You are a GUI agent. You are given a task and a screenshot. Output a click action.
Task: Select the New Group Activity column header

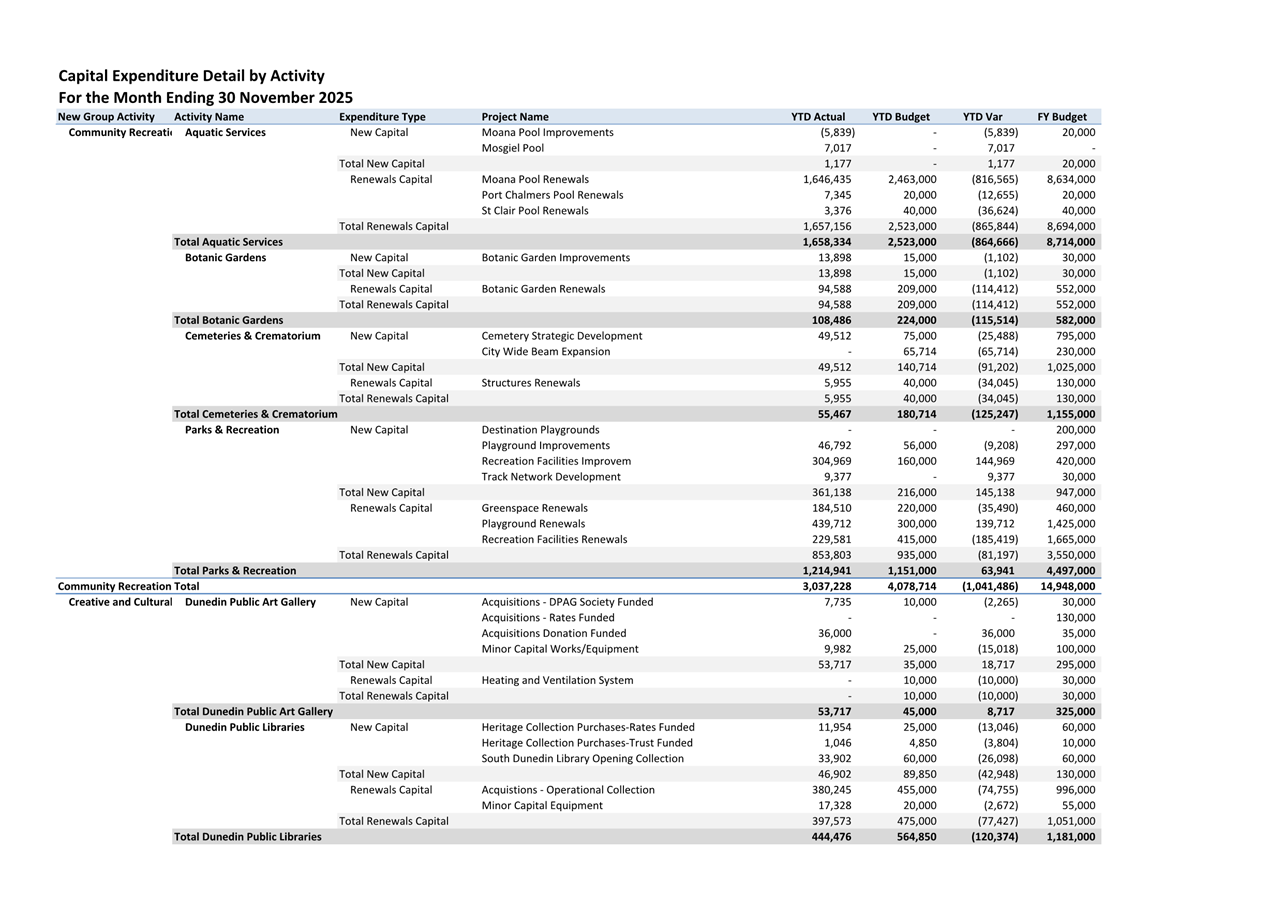point(106,117)
